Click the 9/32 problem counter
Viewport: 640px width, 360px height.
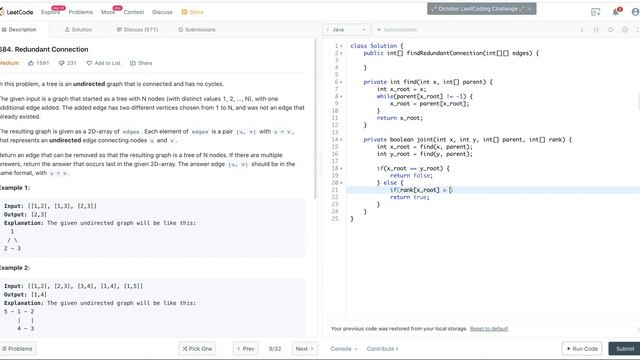tap(275, 349)
